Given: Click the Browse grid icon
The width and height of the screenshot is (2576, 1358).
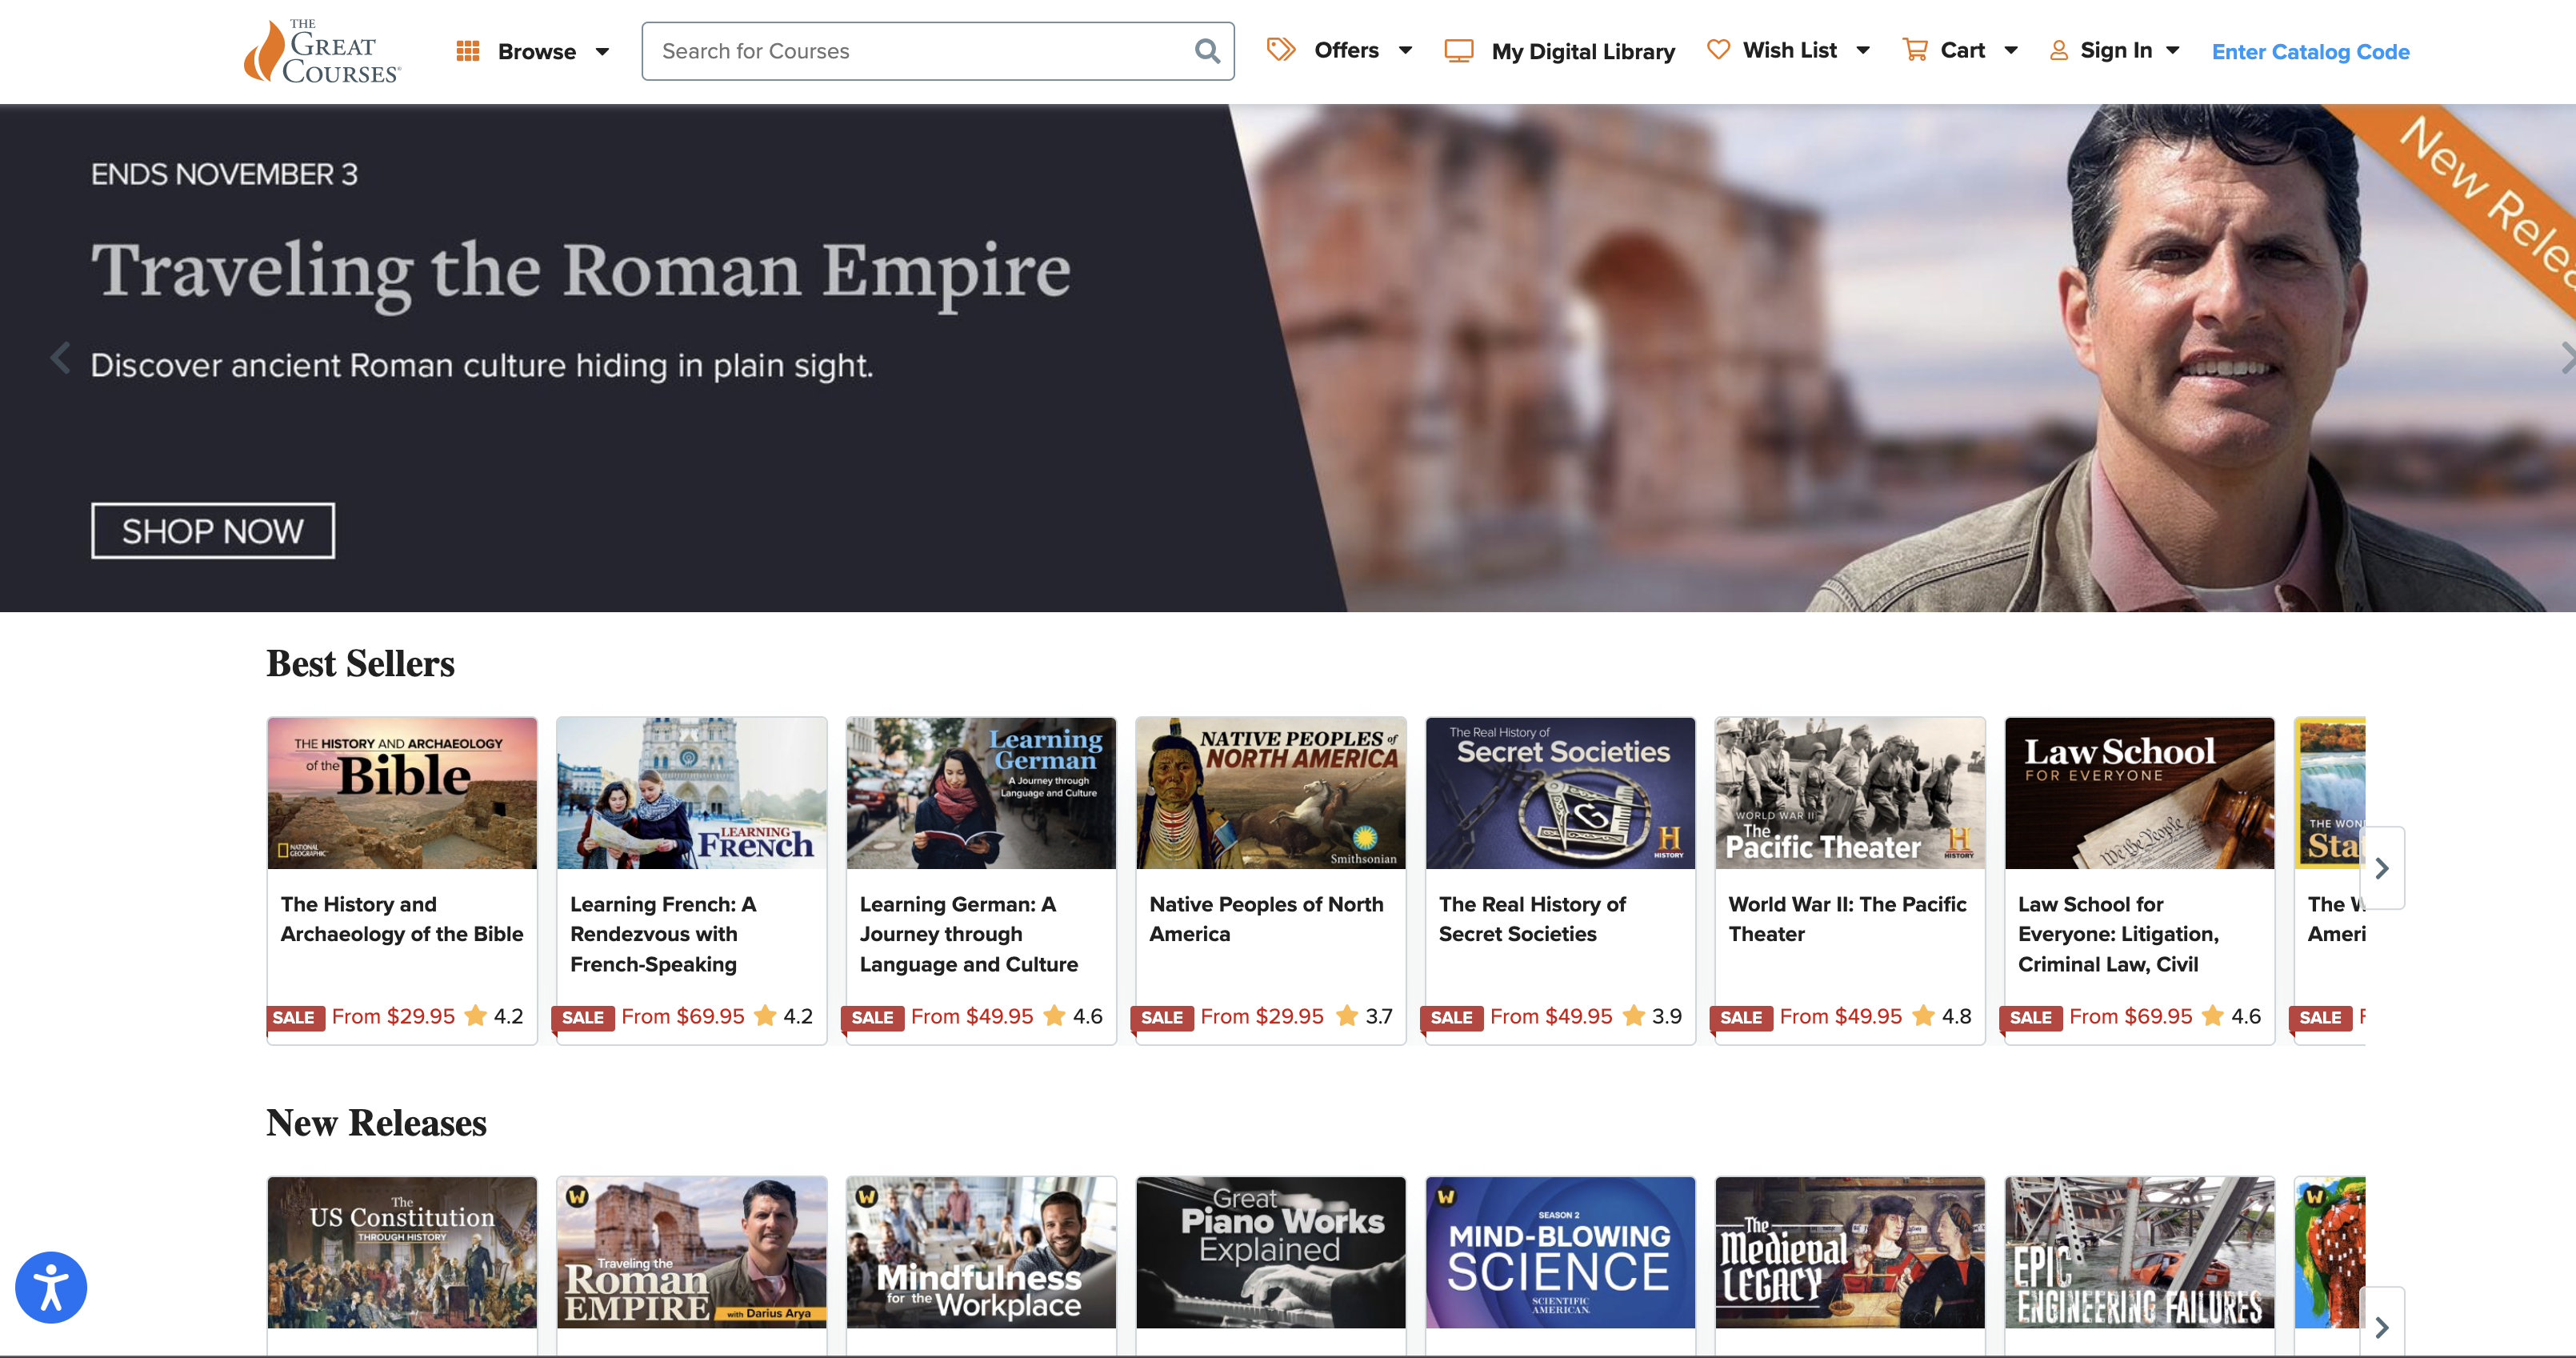Looking at the screenshot, I should pyautogui.click(x=467, y=51).
